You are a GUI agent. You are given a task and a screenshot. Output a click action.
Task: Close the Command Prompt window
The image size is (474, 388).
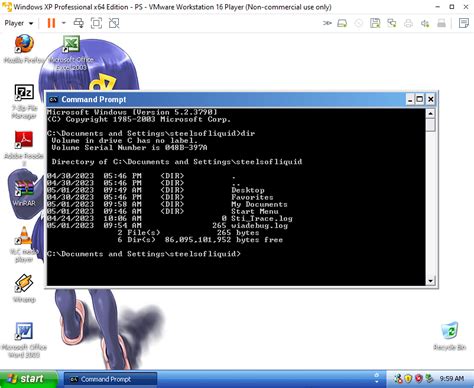431,99
